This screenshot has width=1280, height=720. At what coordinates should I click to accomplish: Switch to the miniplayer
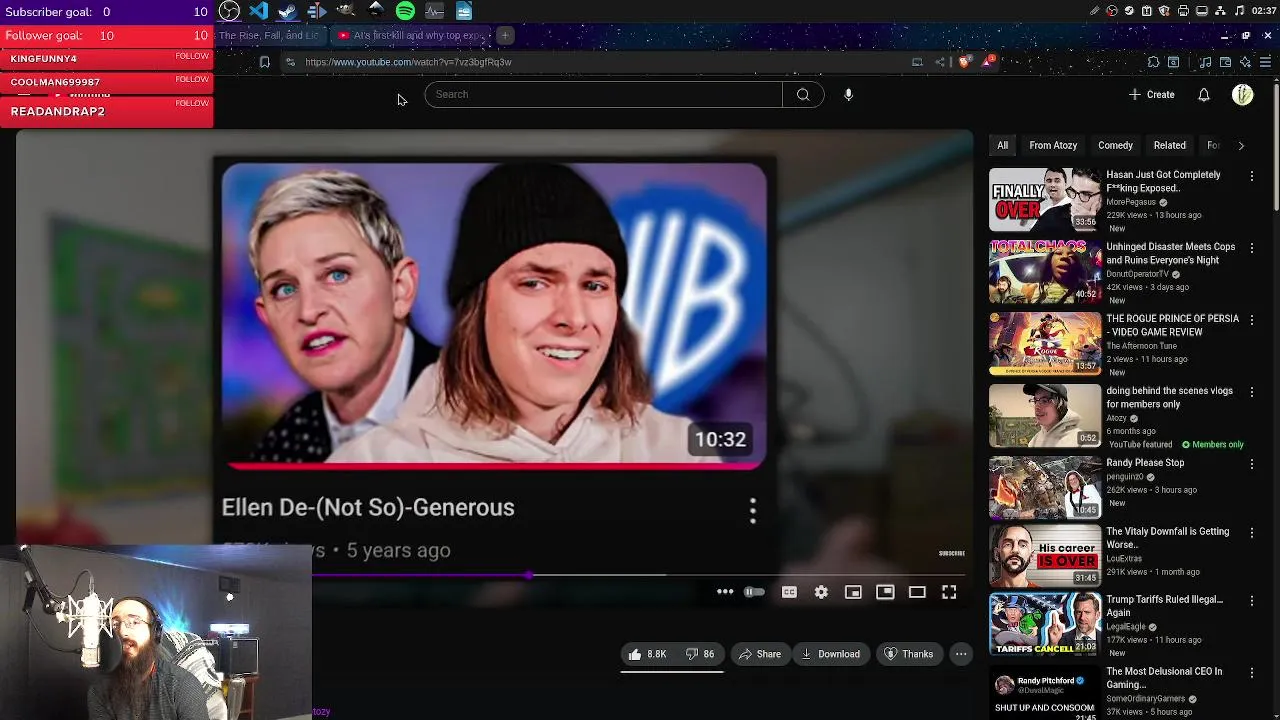click(x=853, y=592)
